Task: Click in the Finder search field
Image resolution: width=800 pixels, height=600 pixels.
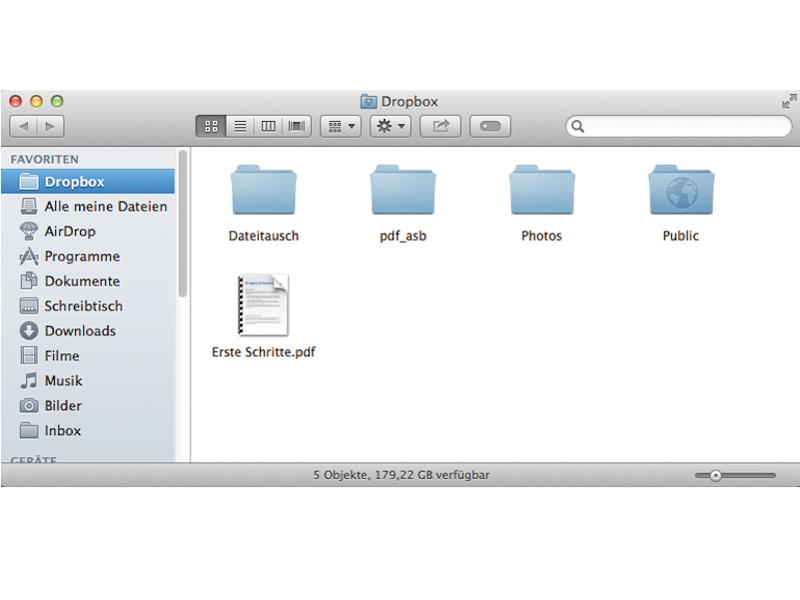Action: 679,126
